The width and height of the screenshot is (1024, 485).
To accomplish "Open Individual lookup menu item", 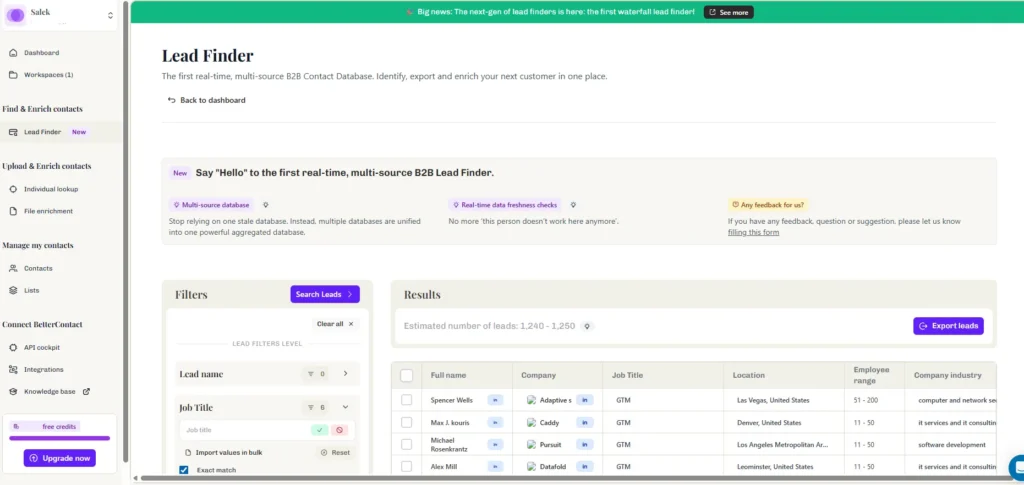I will tap(51, 189).
